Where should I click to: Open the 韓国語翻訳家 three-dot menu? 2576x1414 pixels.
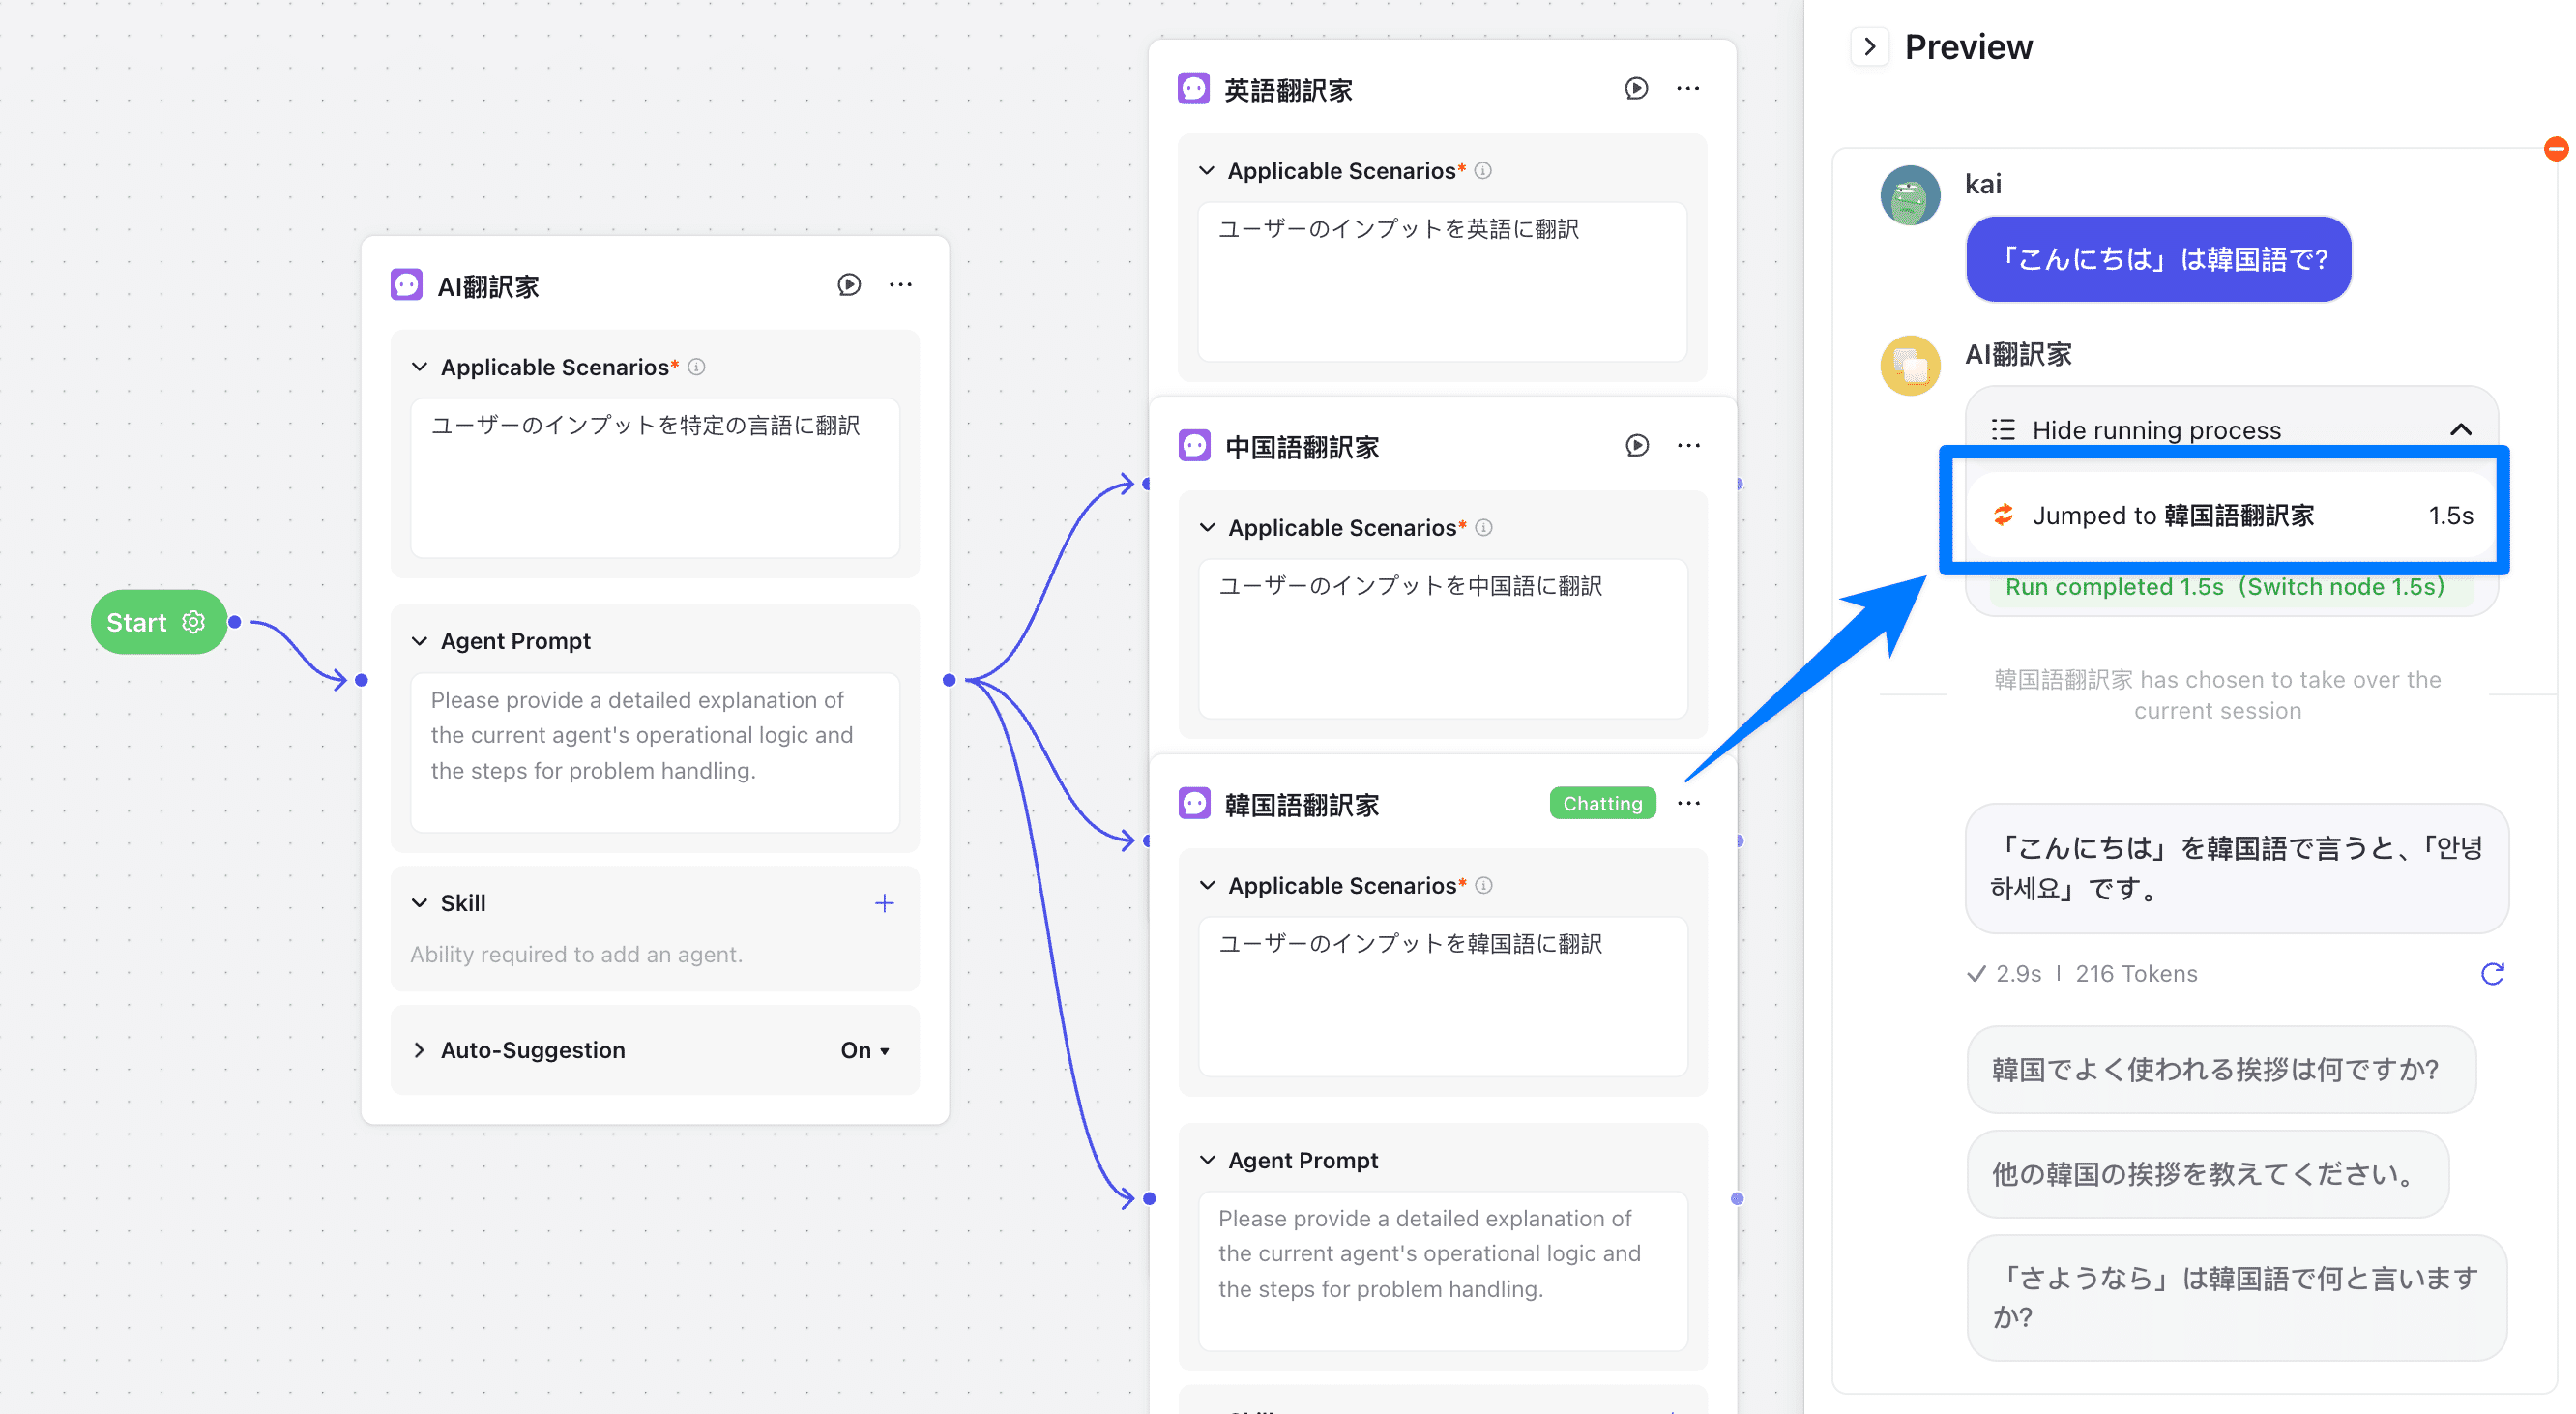(1688, 803)
